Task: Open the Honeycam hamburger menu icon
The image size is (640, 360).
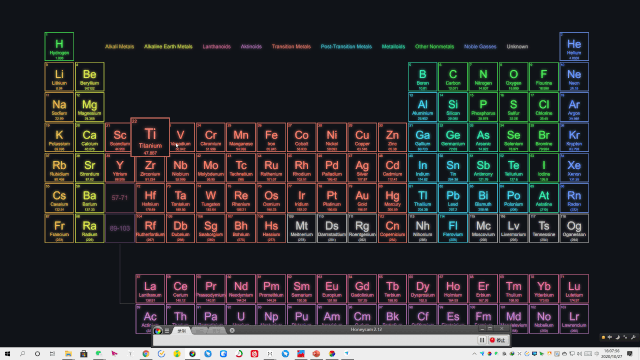Action: 167,331
